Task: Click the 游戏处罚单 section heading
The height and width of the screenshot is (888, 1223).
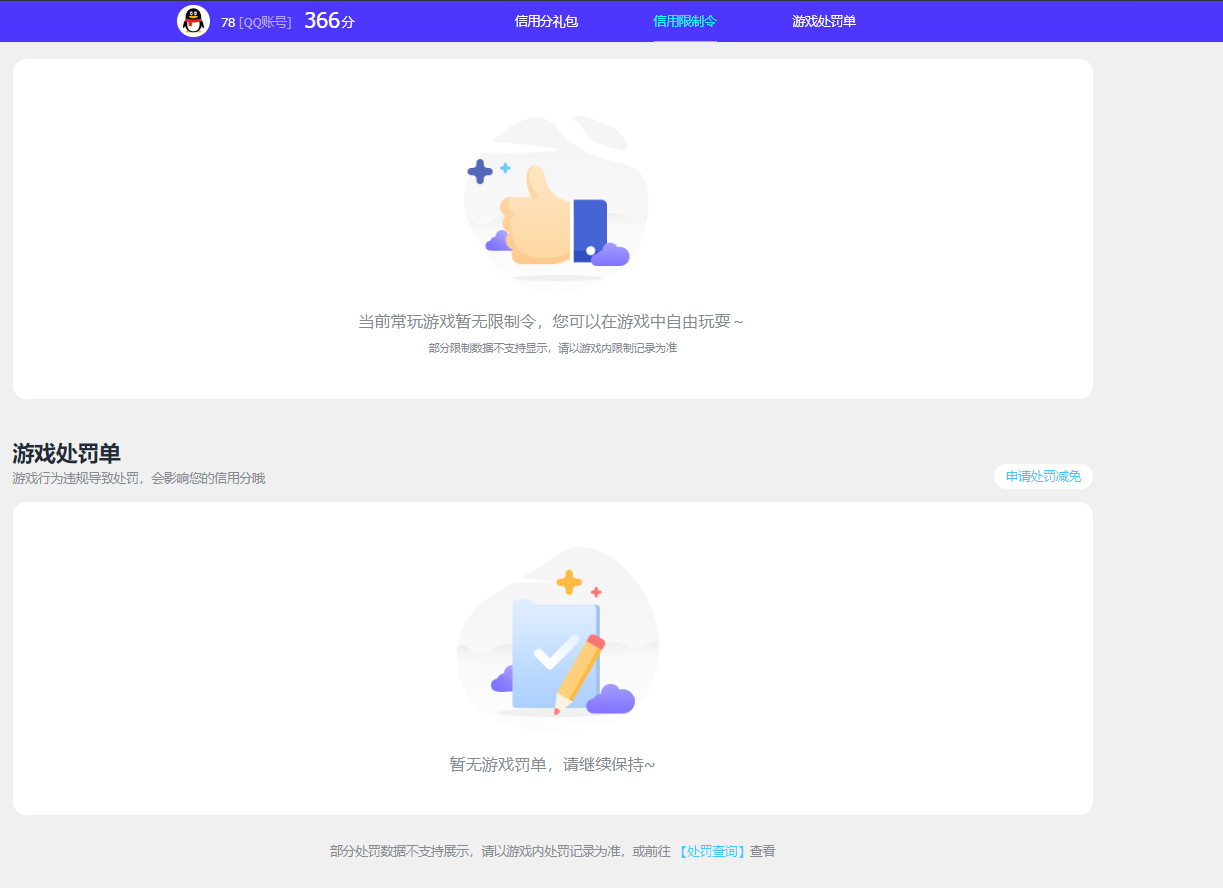Action: point(66,453)
